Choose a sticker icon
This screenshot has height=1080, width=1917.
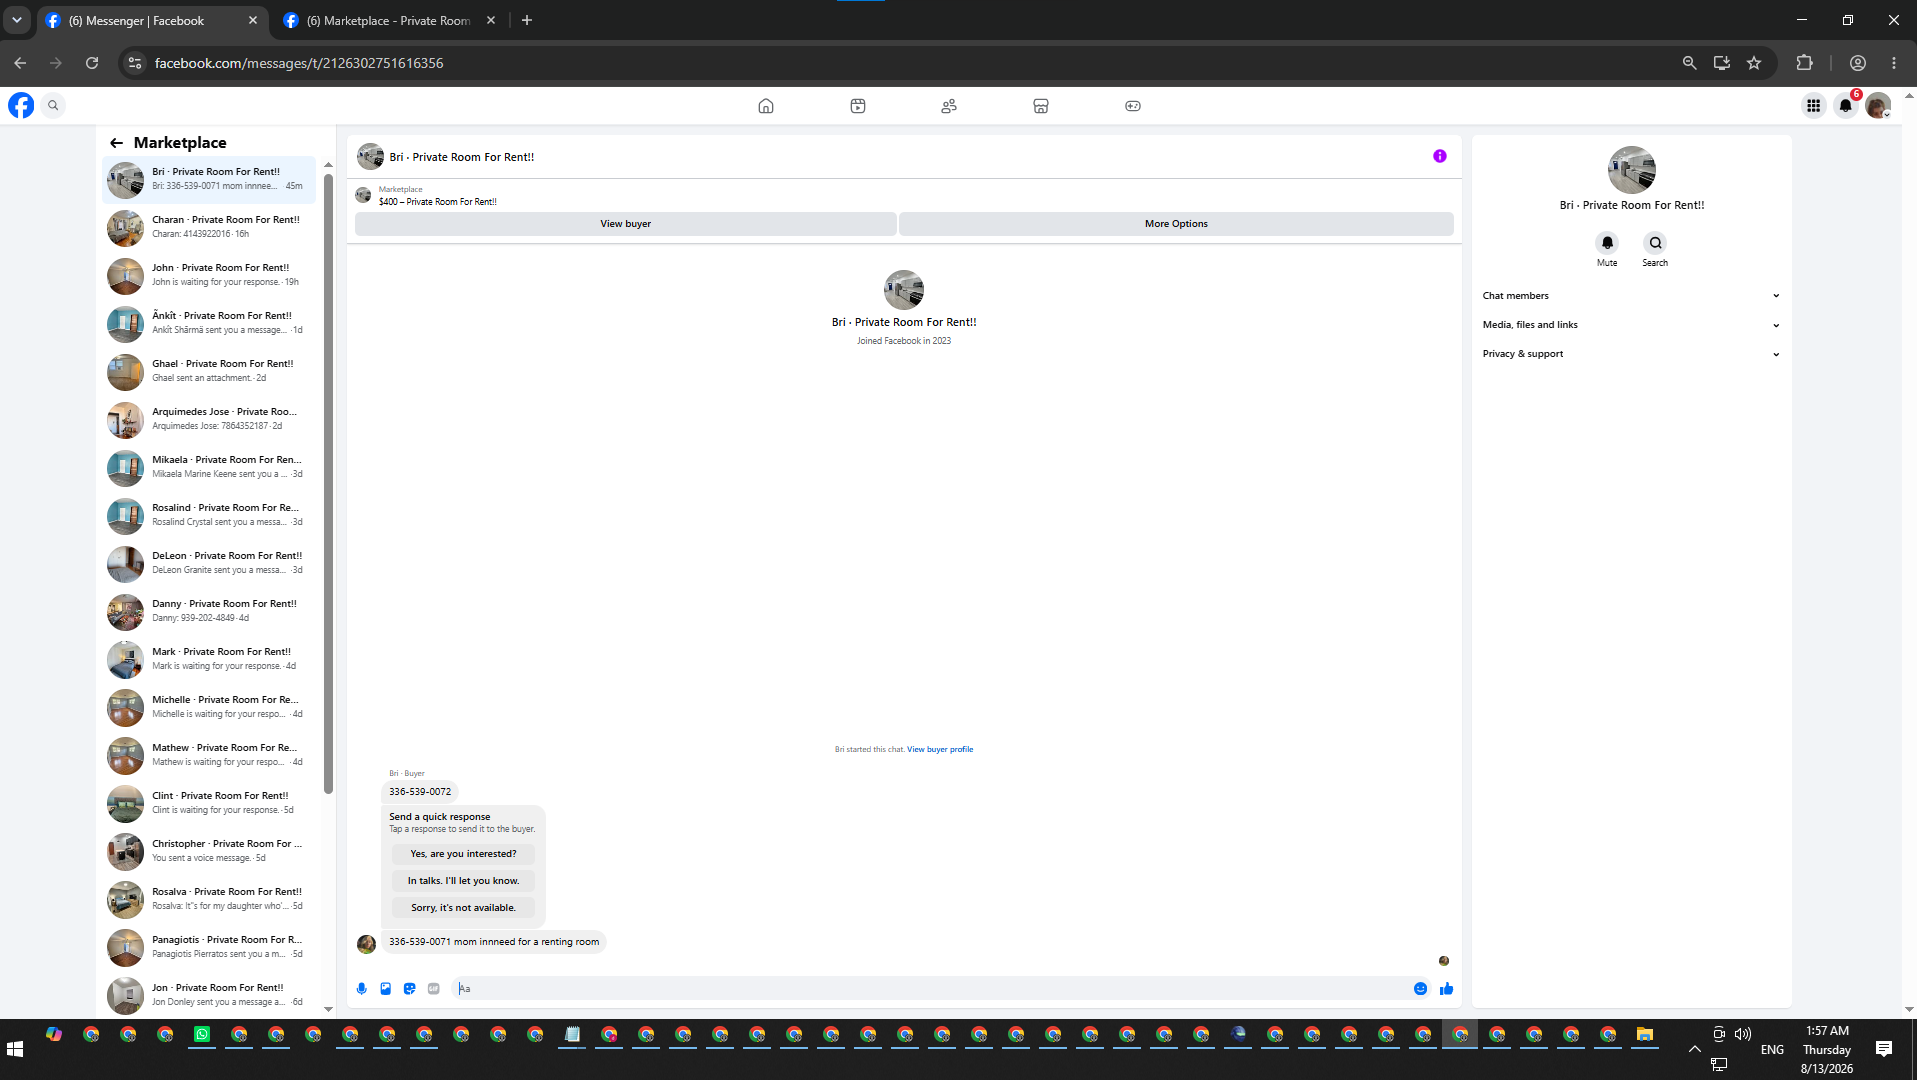[x=410, y=989]
